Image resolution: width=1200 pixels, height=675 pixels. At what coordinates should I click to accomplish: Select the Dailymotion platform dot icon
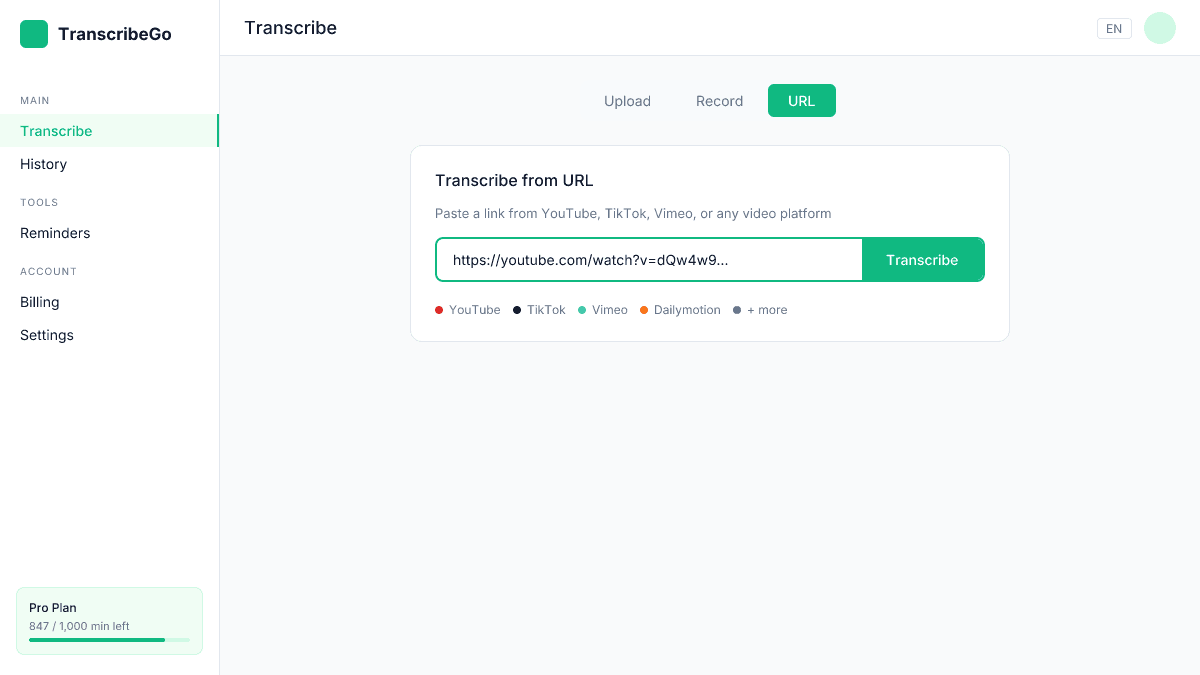coord(644,310)
